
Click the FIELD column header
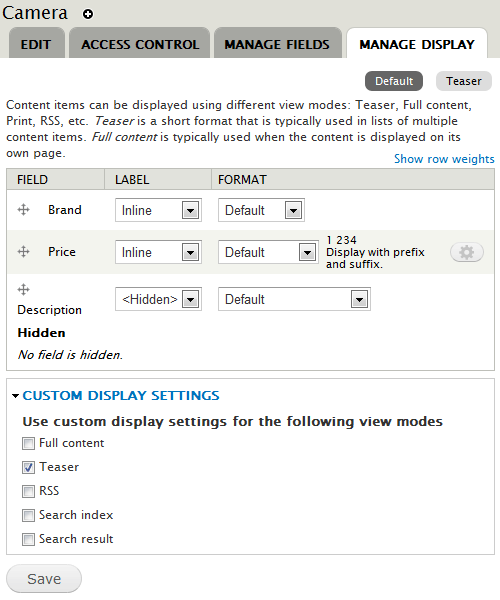(x=33, y=179)
